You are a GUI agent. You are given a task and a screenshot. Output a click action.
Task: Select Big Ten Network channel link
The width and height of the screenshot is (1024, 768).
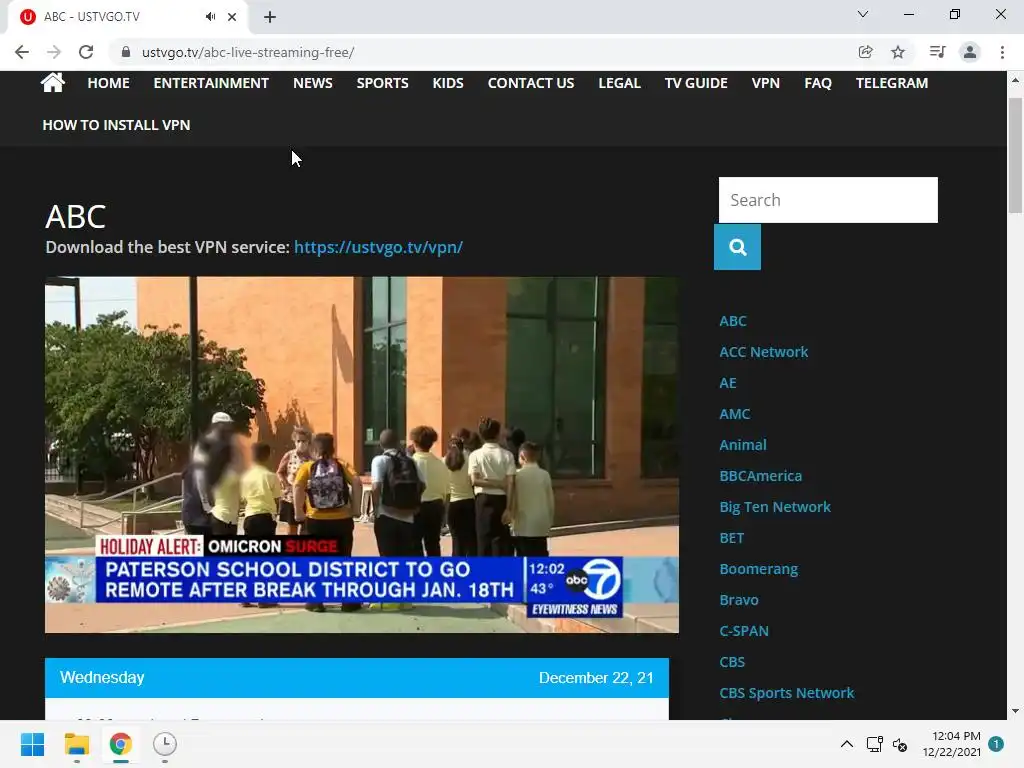pos(775,507)
